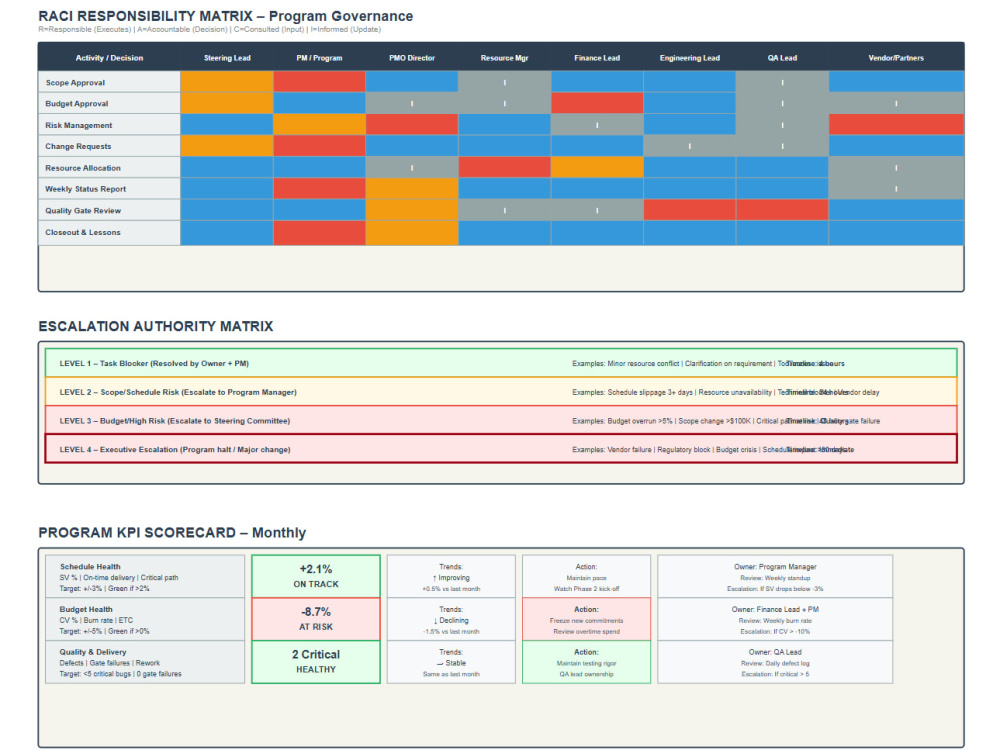Viewport: 1000px width, 750px height.
Task: Select the PMO Director column header
Action: (x=412, y=57)
